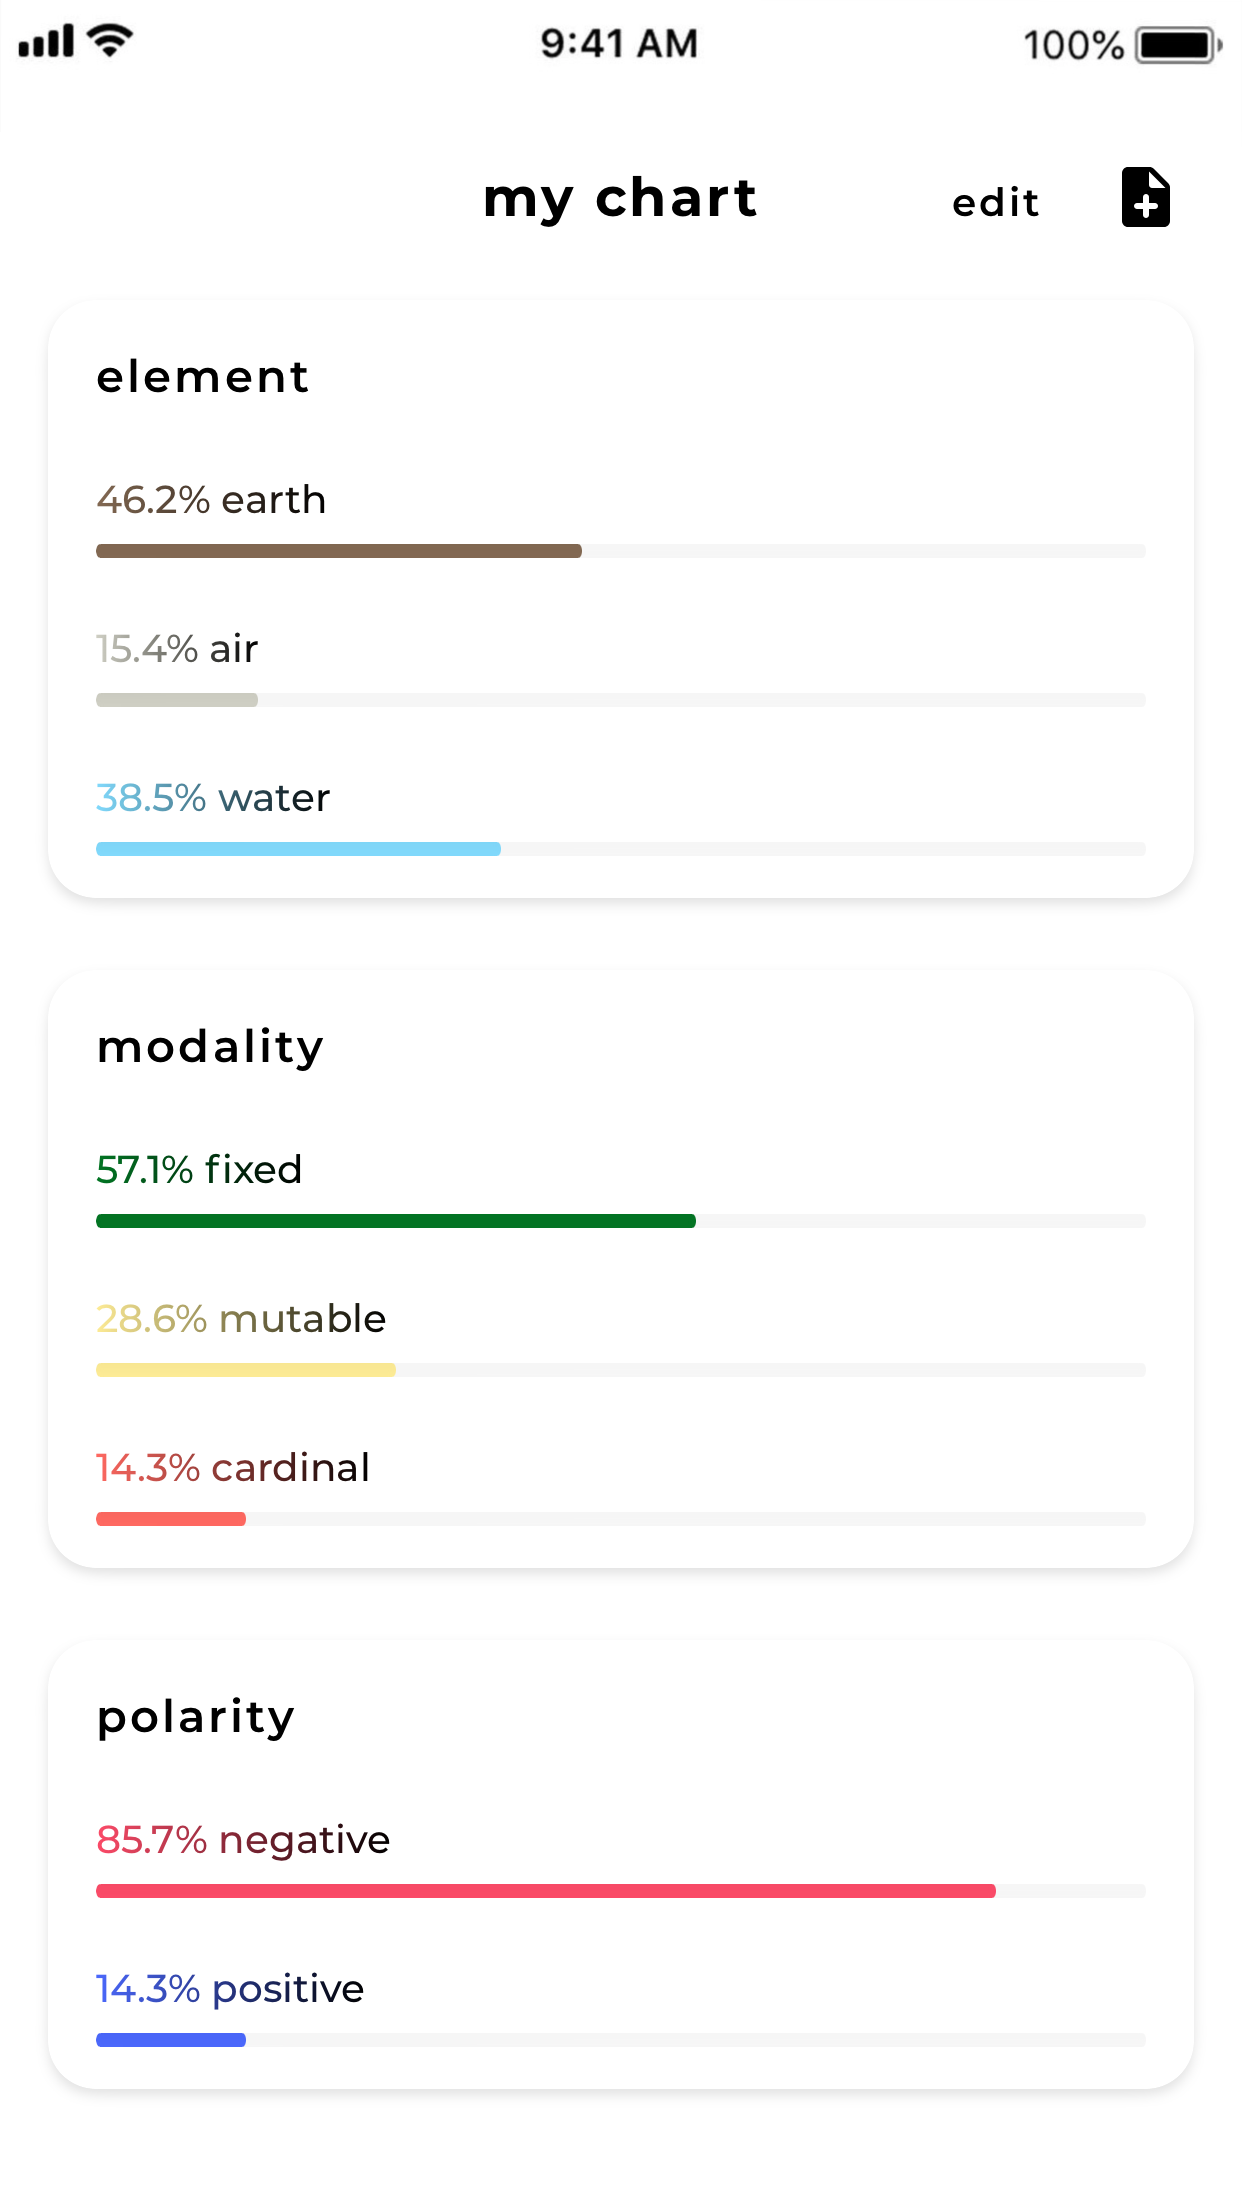Select the fixed modality row

(199, 1169)
